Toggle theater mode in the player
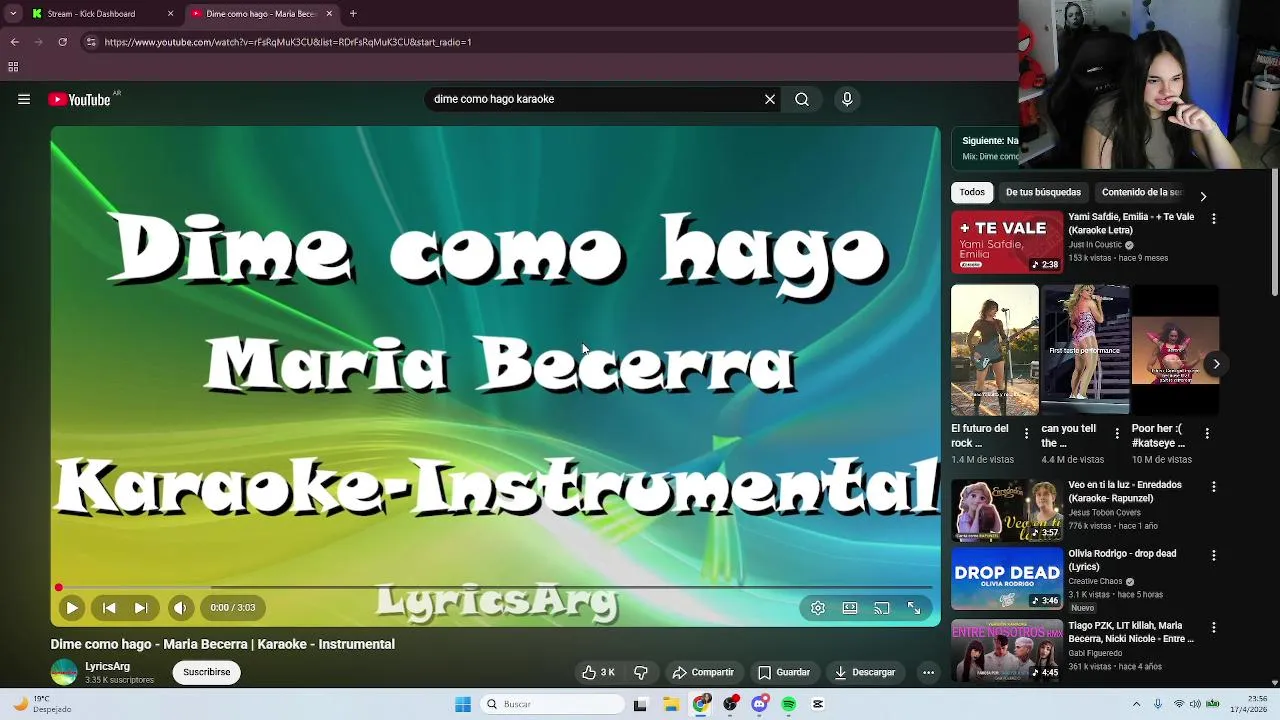 click(x=850, y=607)
